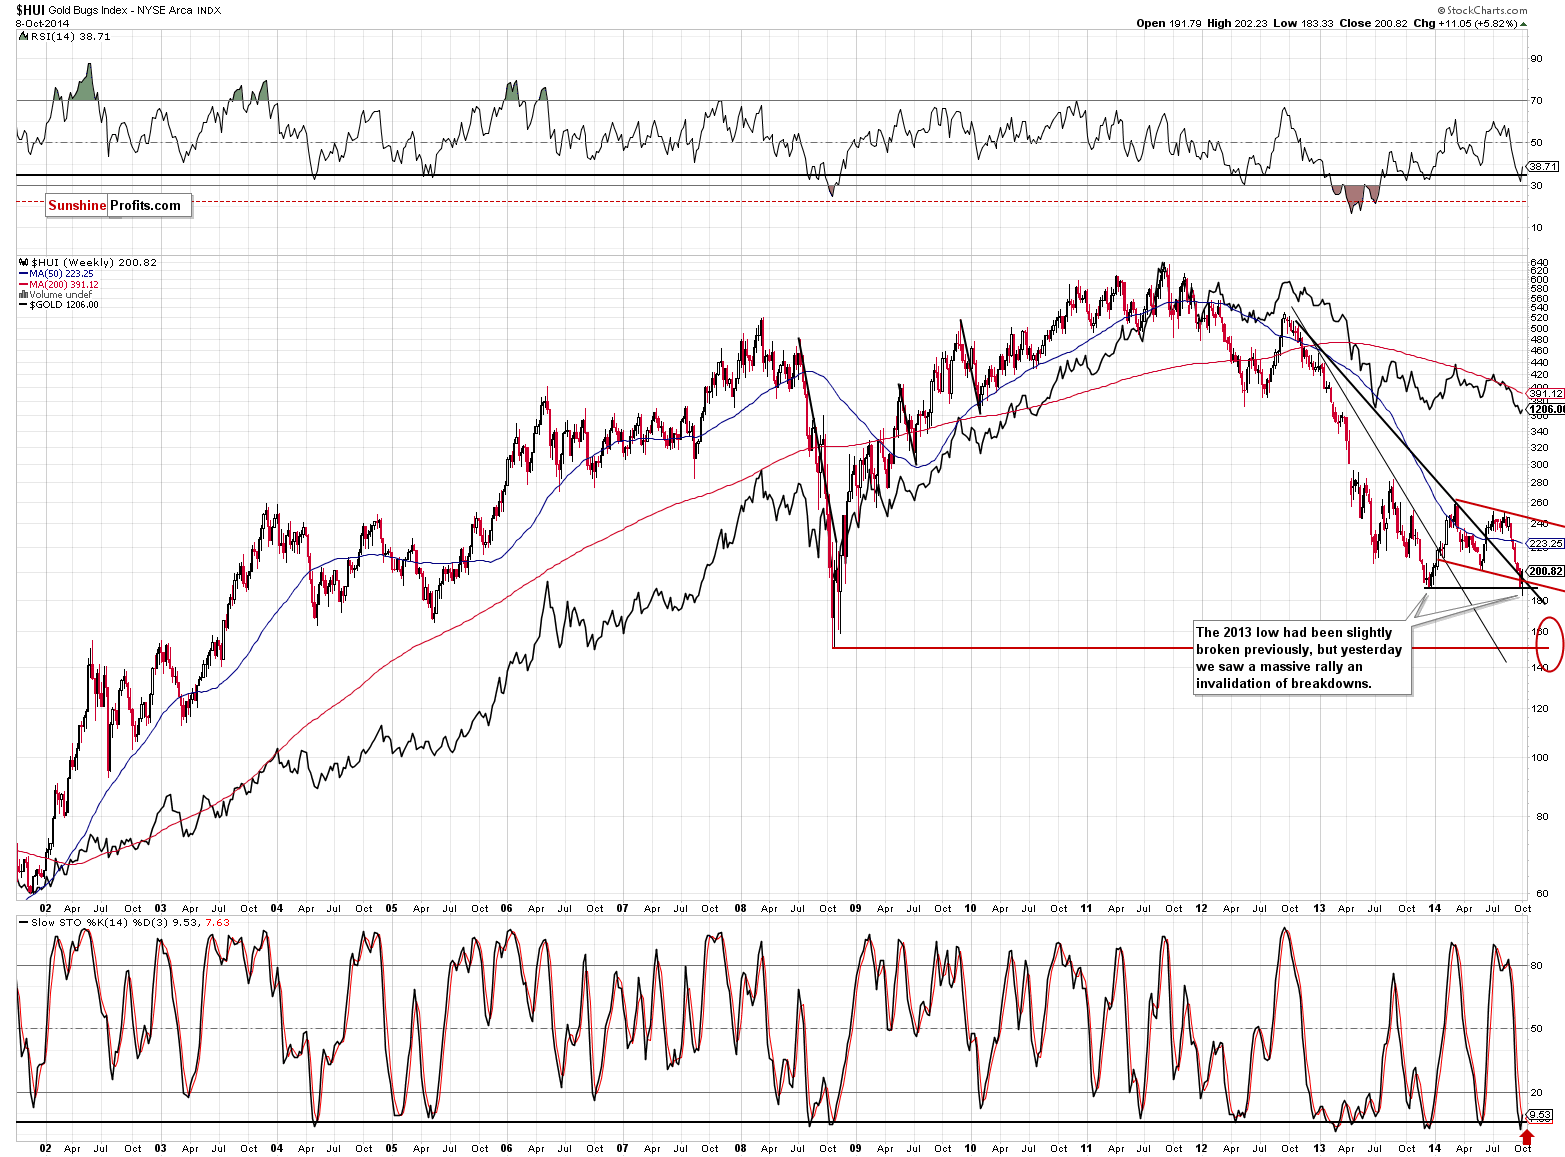Click year '09' on the price chart's time axis
Screen dimensions: 1565x1157
tap(856, 909)
